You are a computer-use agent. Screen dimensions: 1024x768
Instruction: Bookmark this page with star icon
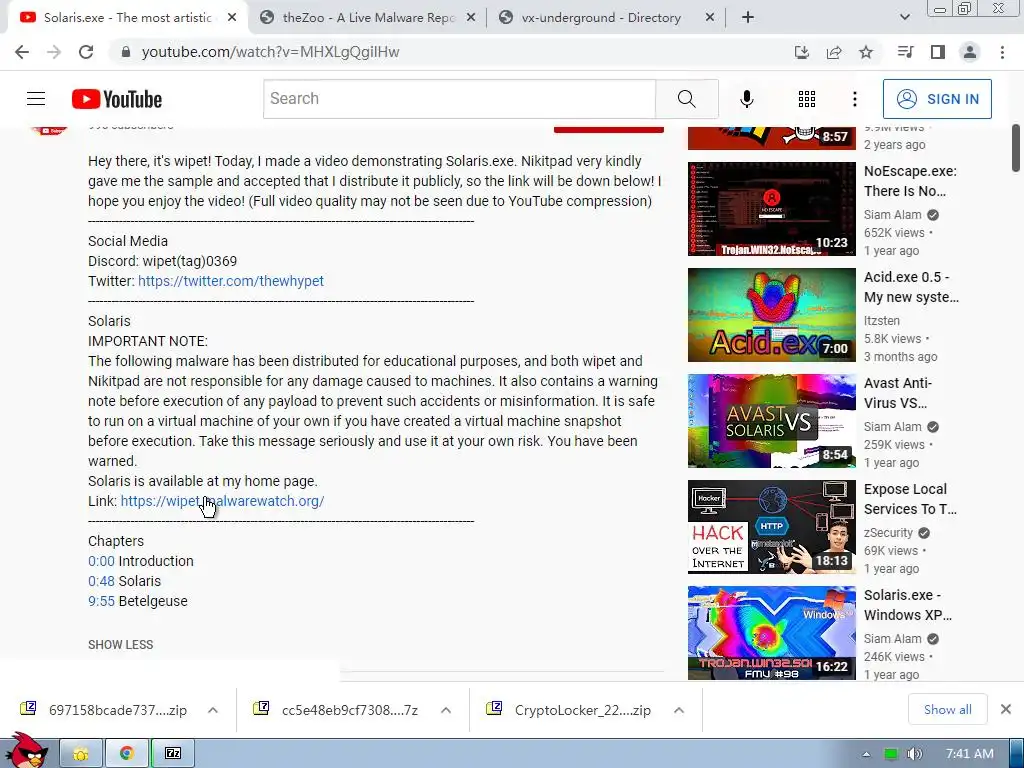coord(866,52)
